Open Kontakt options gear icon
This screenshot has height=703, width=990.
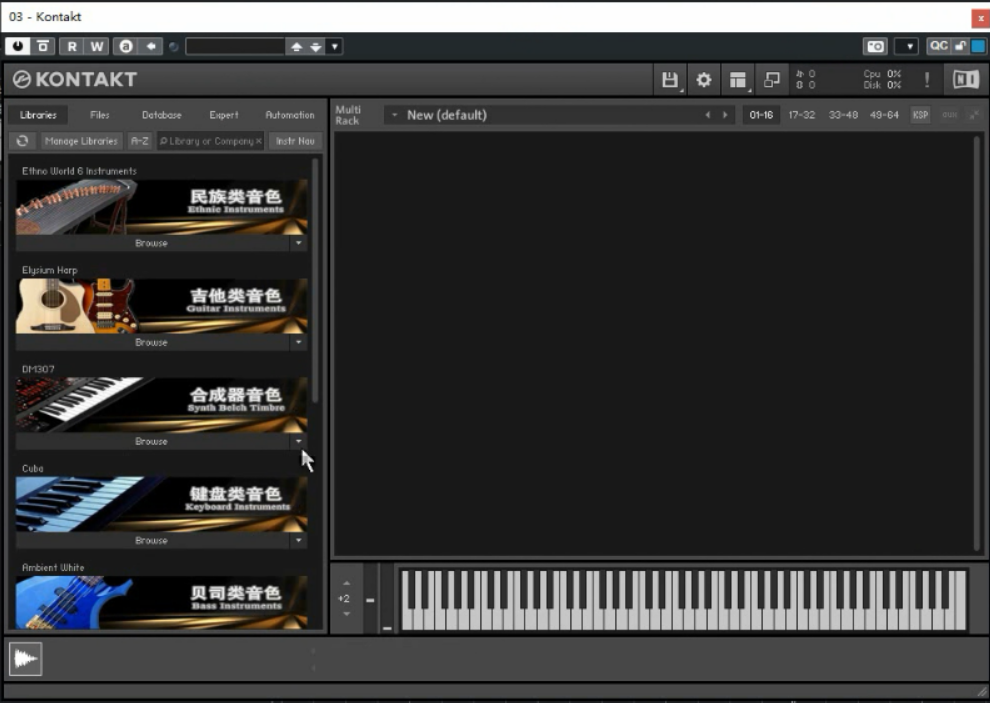(704, 80)
